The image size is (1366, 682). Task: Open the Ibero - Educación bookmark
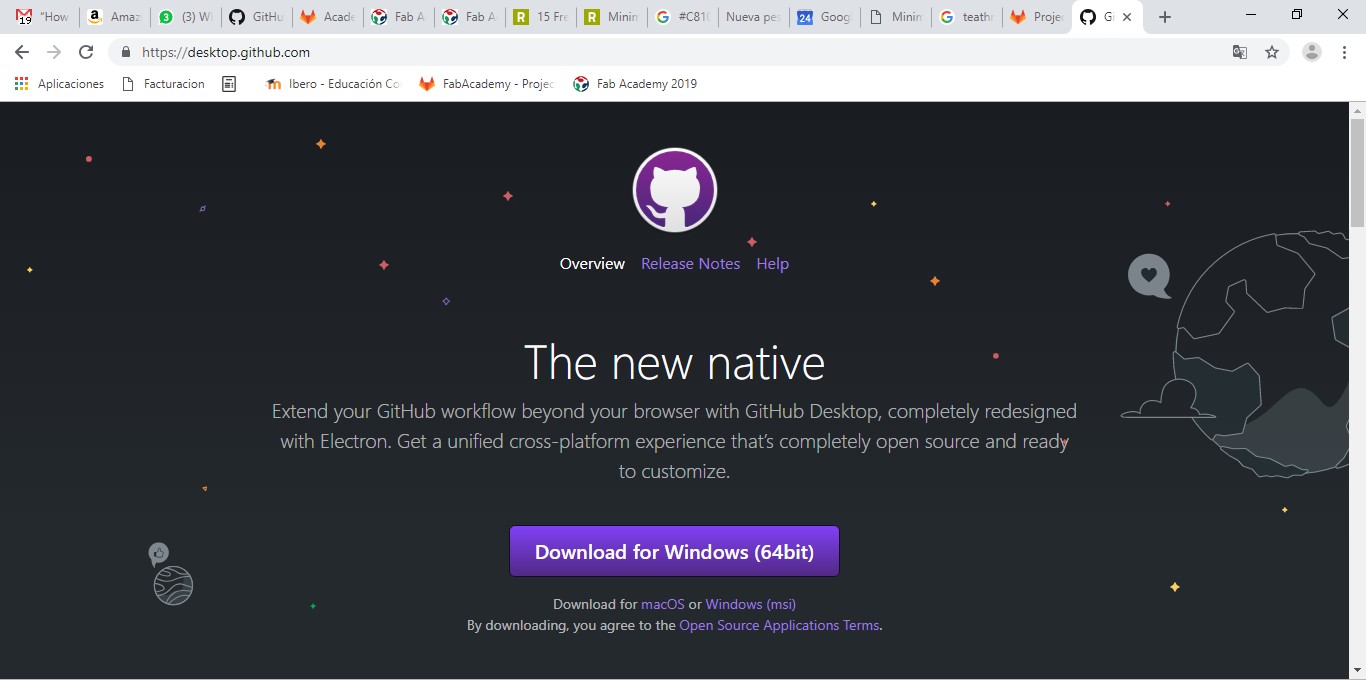(332, 84)
